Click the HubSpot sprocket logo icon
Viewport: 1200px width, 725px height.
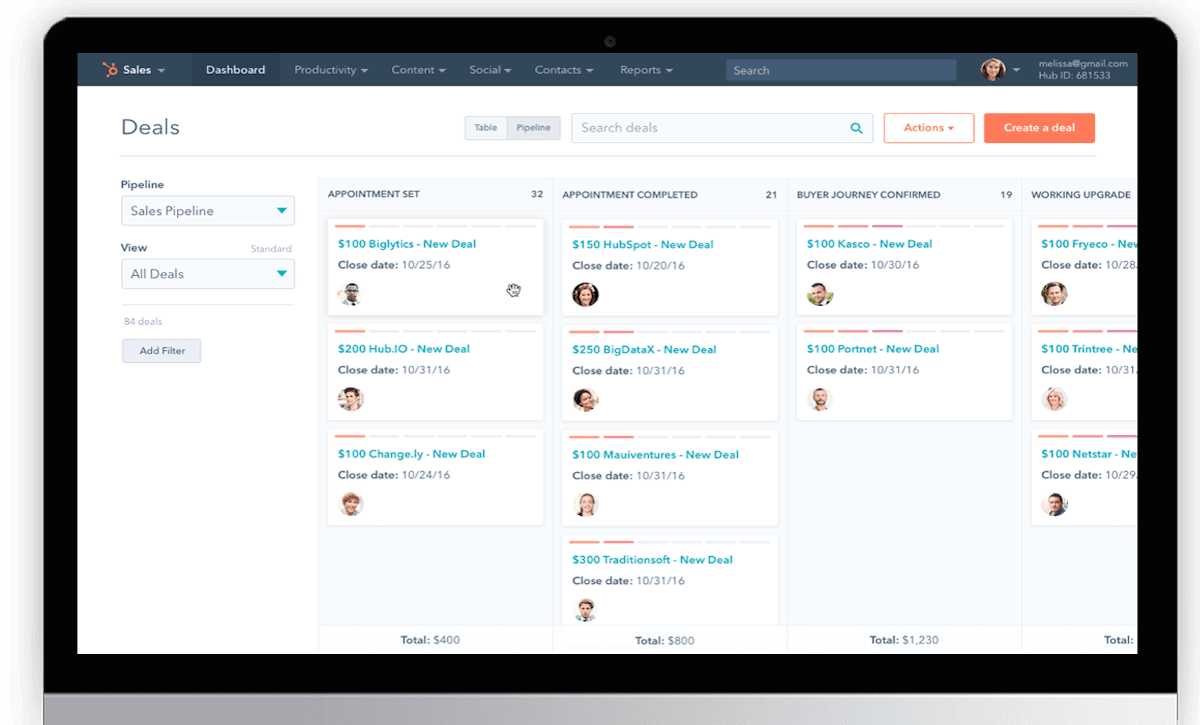click(109, 70)
